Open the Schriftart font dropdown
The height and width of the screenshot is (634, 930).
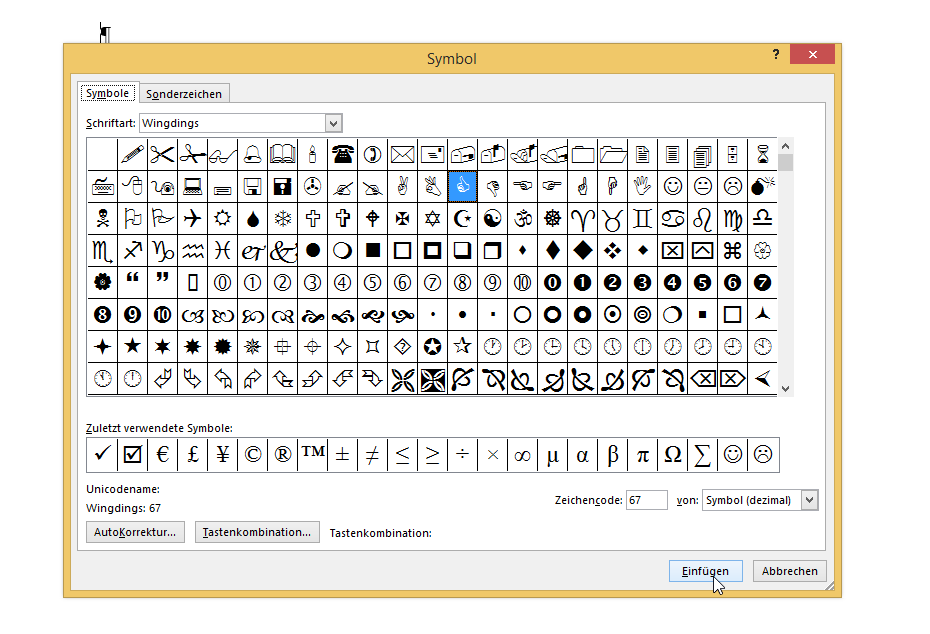tap(333, 123)
